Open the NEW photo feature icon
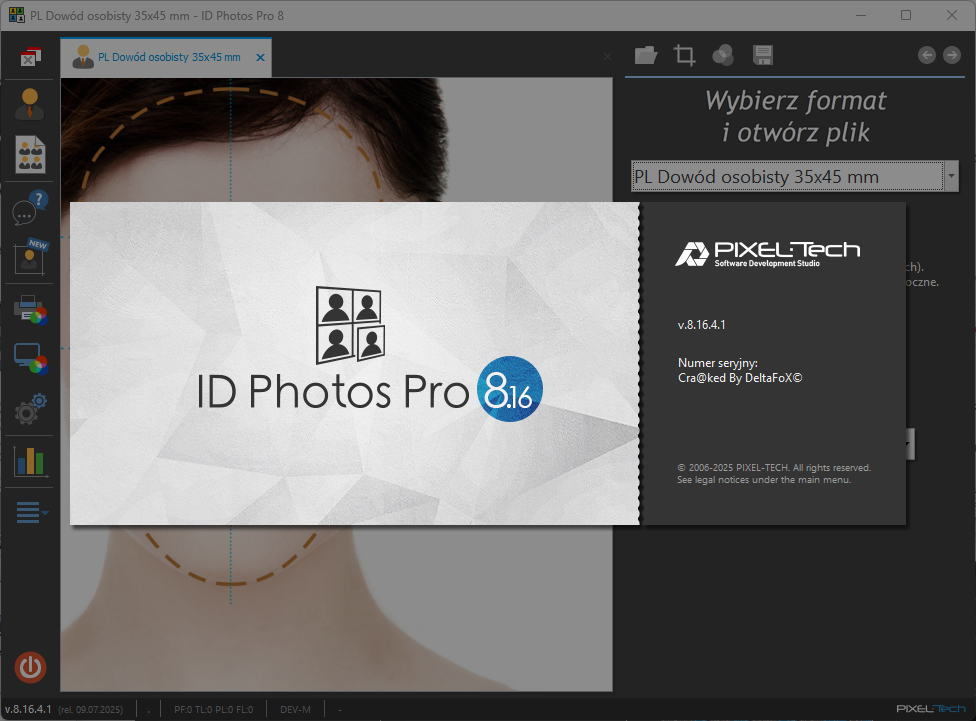The image size is (976, 721). coord(30,256)
